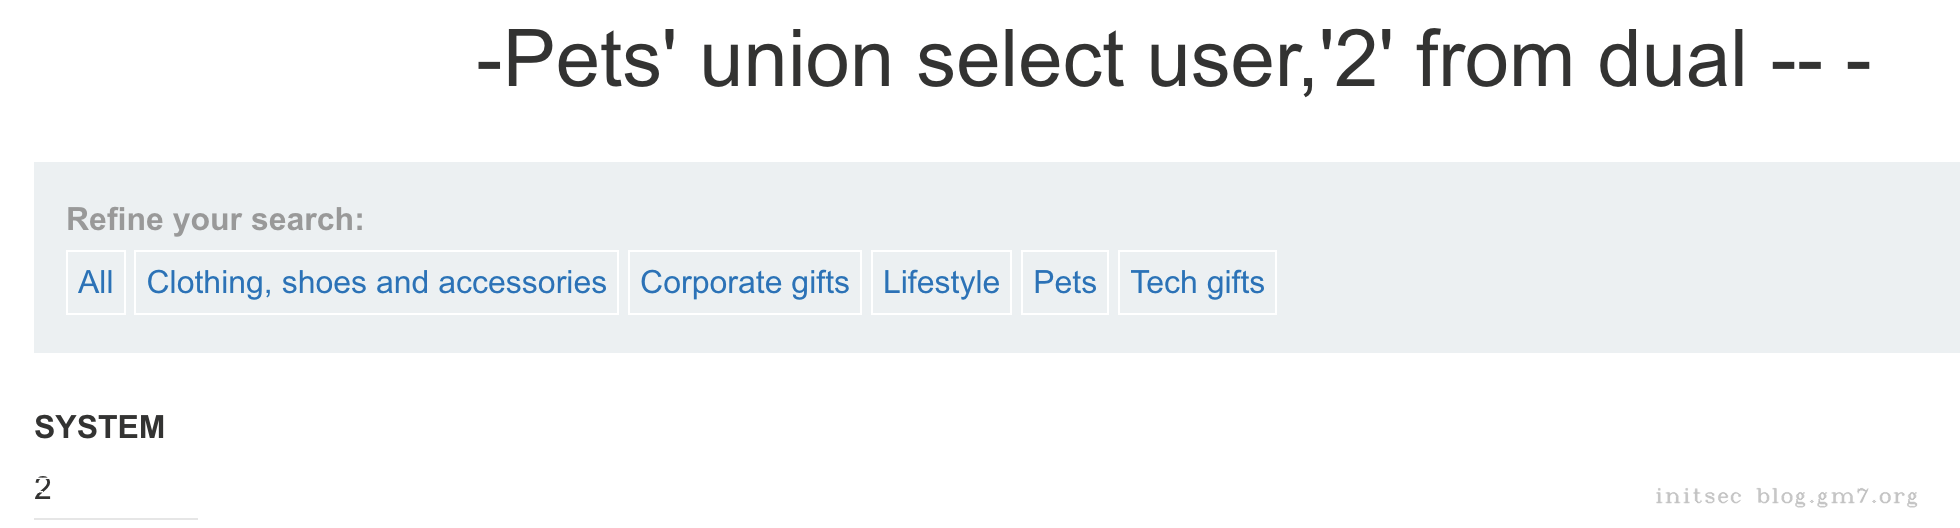Click the SYSTEM result title
The width and height of the screenshot is (1960, 528).
(x=99, y=427)
